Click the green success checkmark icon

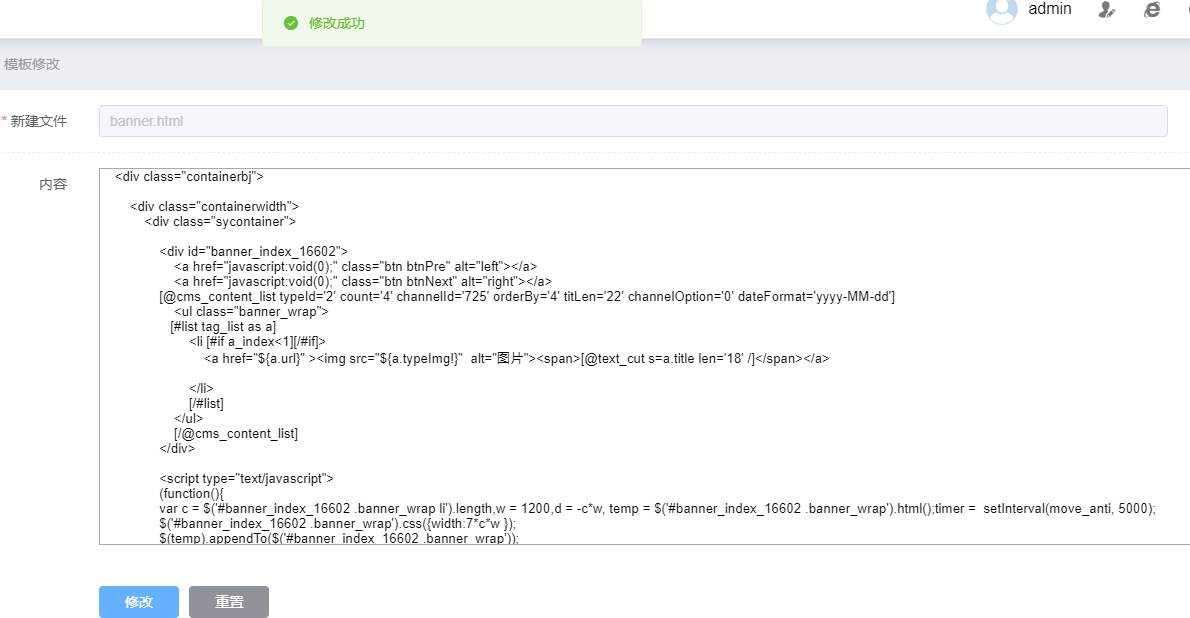click(291, 23)
